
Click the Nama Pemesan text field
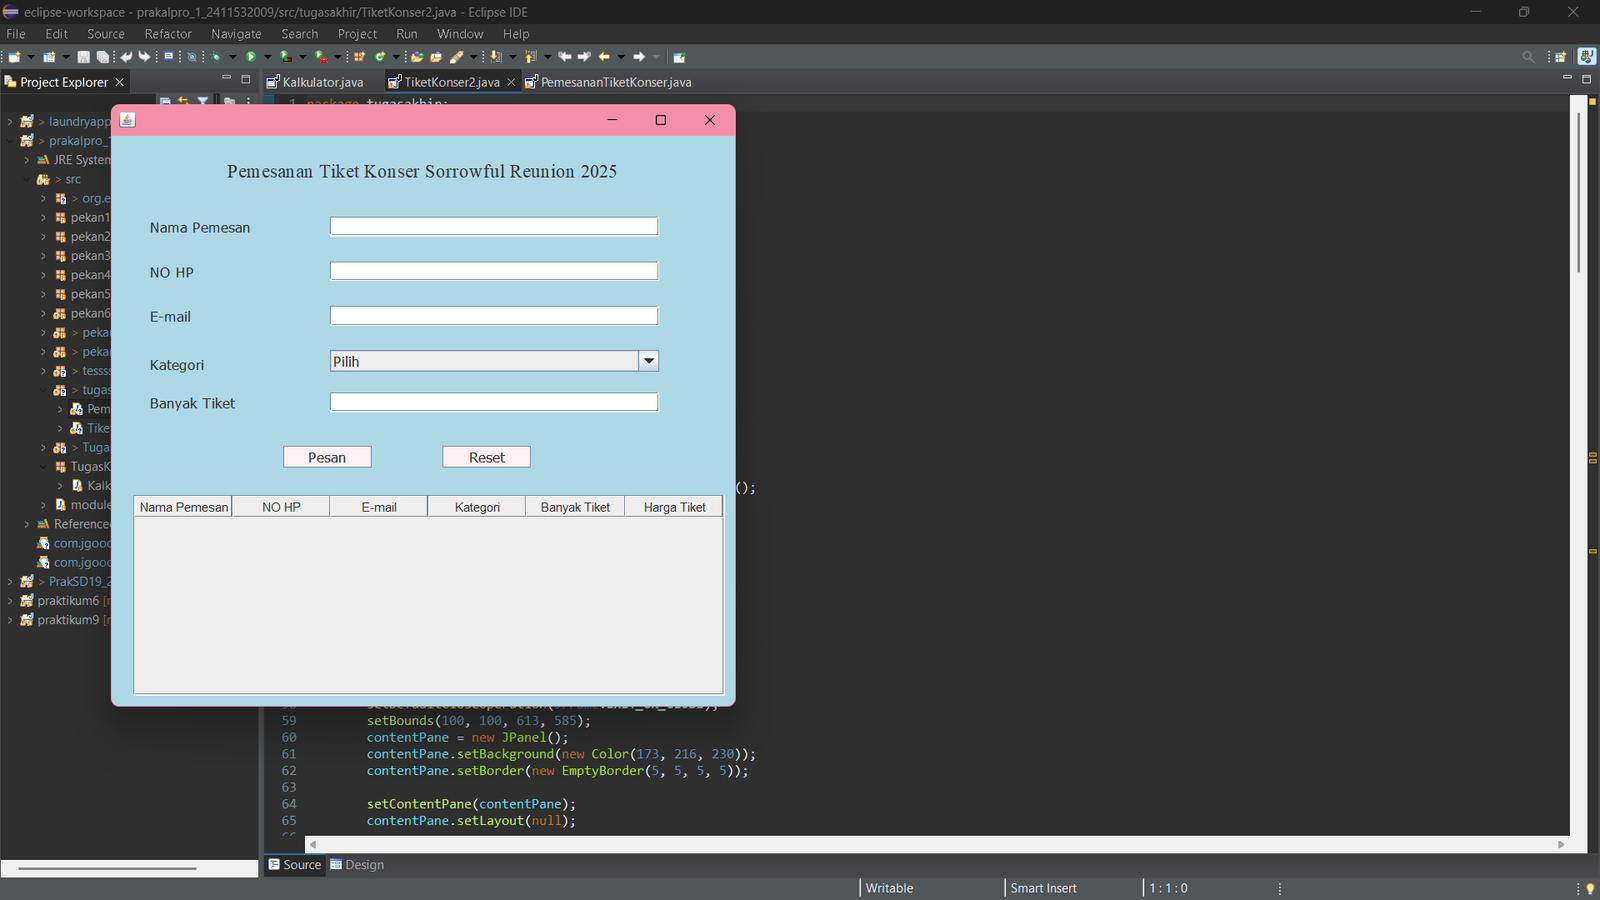(494, 227)
